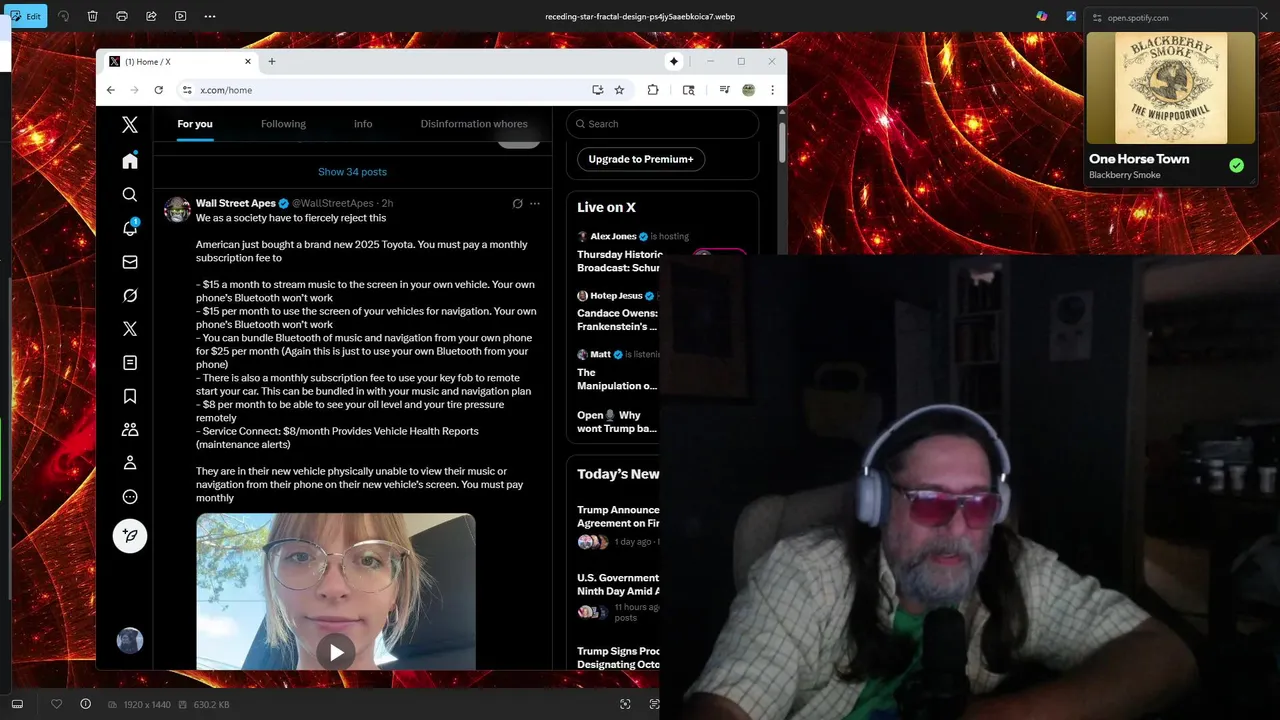The height and width of the screenshot is (720, 1280).
Task: Open Profile icon in X sidebar
Action: tap(130, 463)
